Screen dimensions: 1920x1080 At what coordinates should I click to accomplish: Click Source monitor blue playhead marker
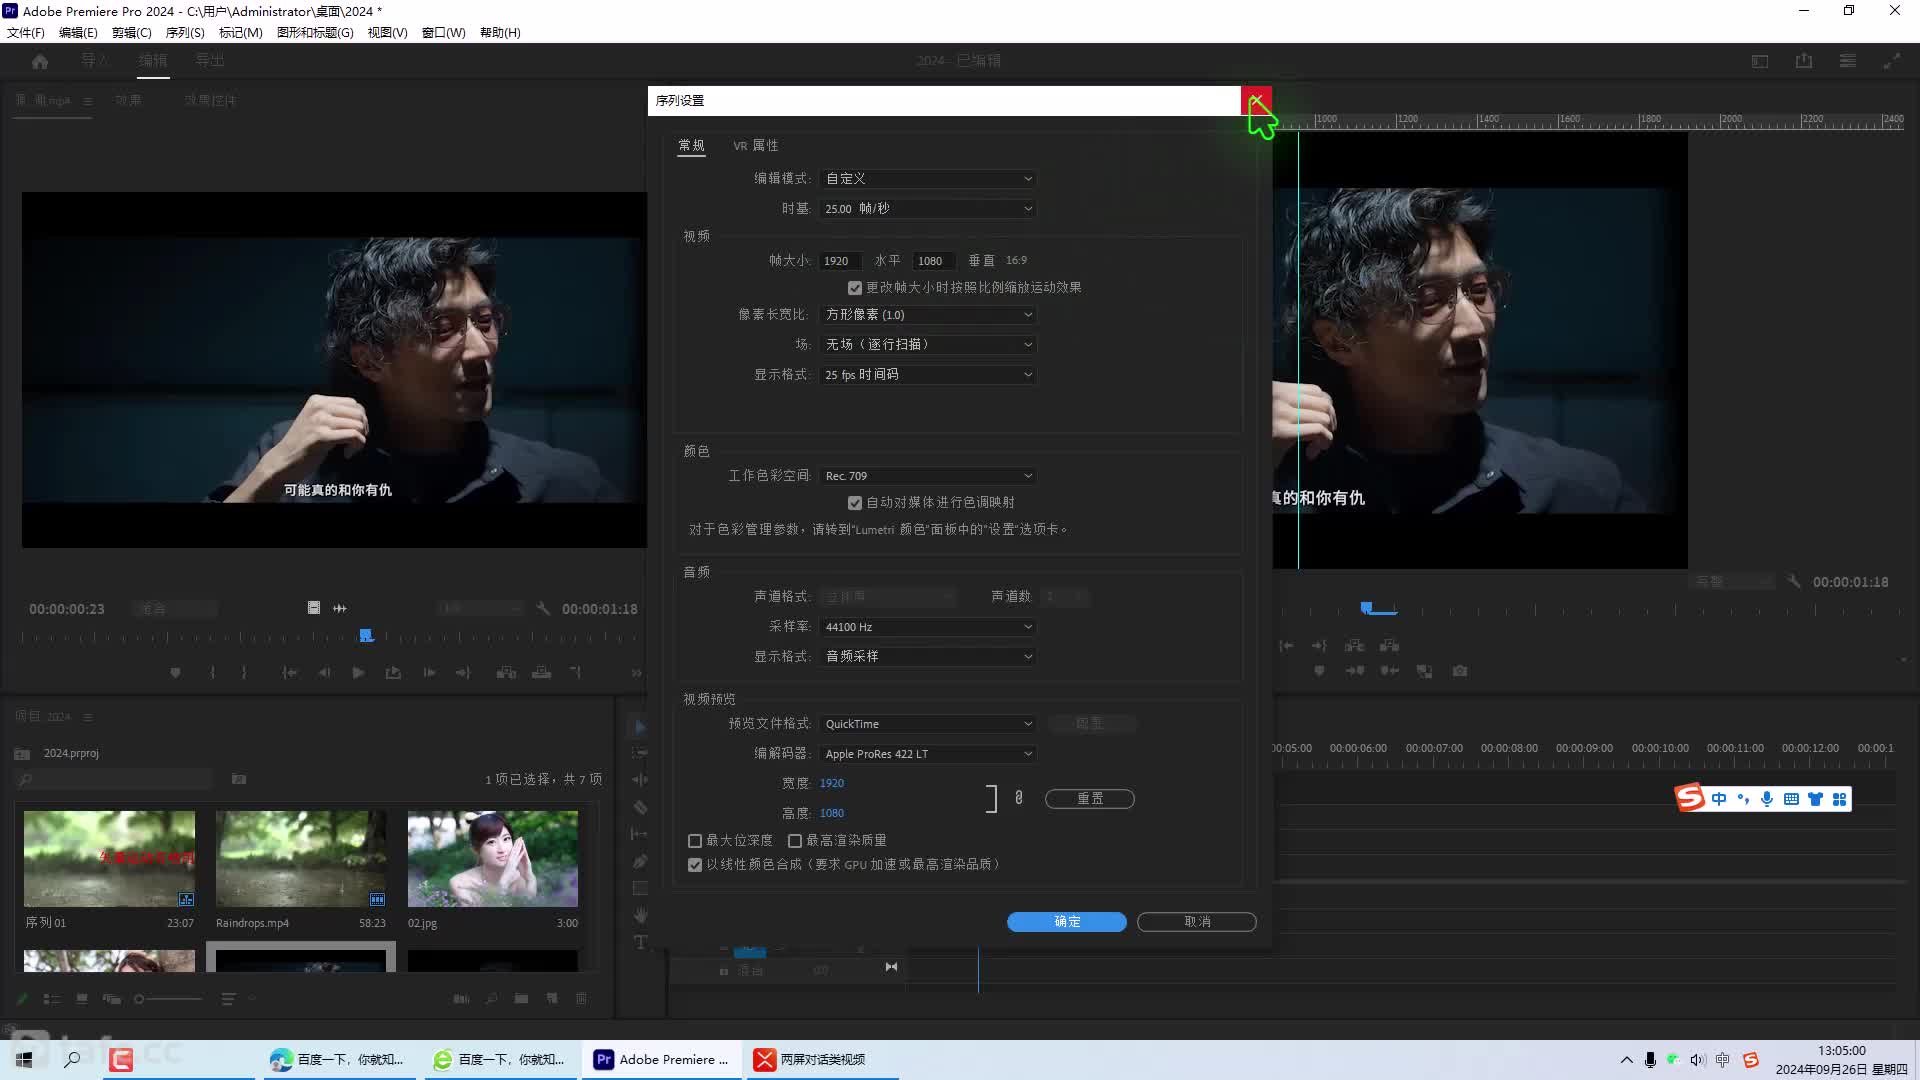pyautogui.click(x=366, y=636)
